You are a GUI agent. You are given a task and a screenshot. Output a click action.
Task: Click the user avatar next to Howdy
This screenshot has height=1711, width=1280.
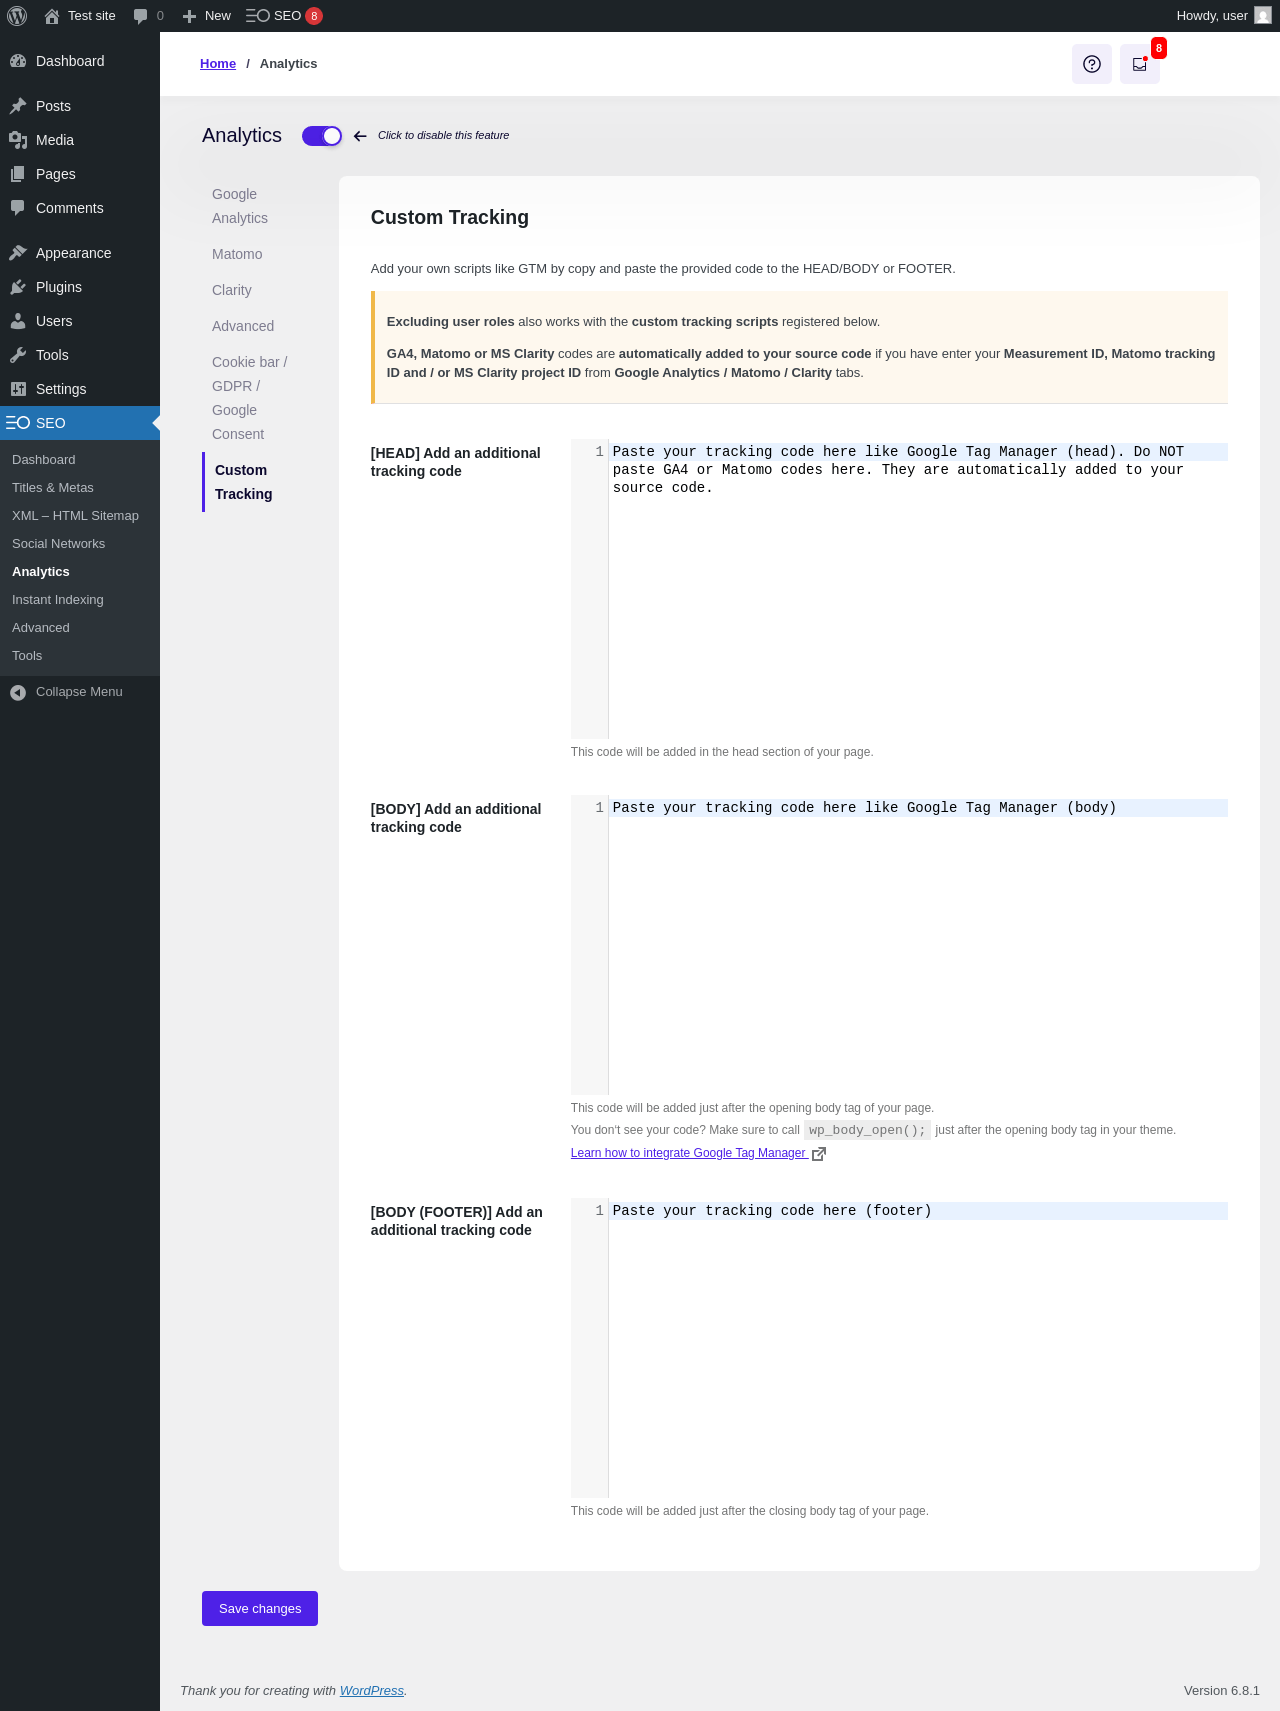coord(1263,16)
